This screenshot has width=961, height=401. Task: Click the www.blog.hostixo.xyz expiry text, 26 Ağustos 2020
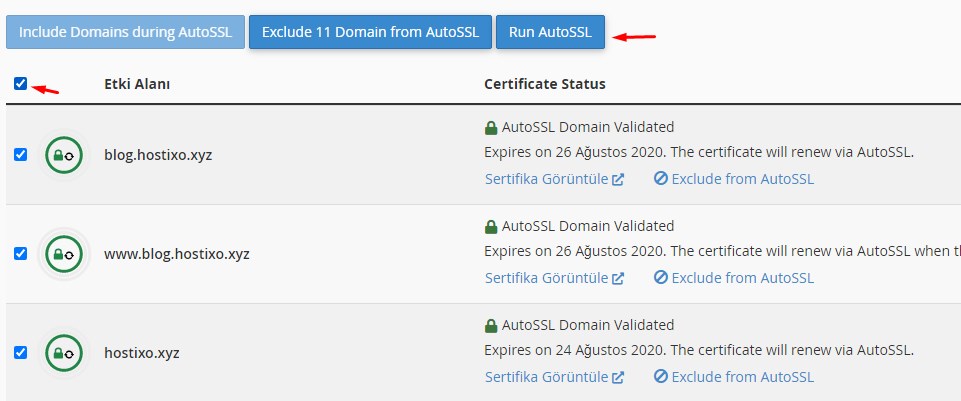723,251
